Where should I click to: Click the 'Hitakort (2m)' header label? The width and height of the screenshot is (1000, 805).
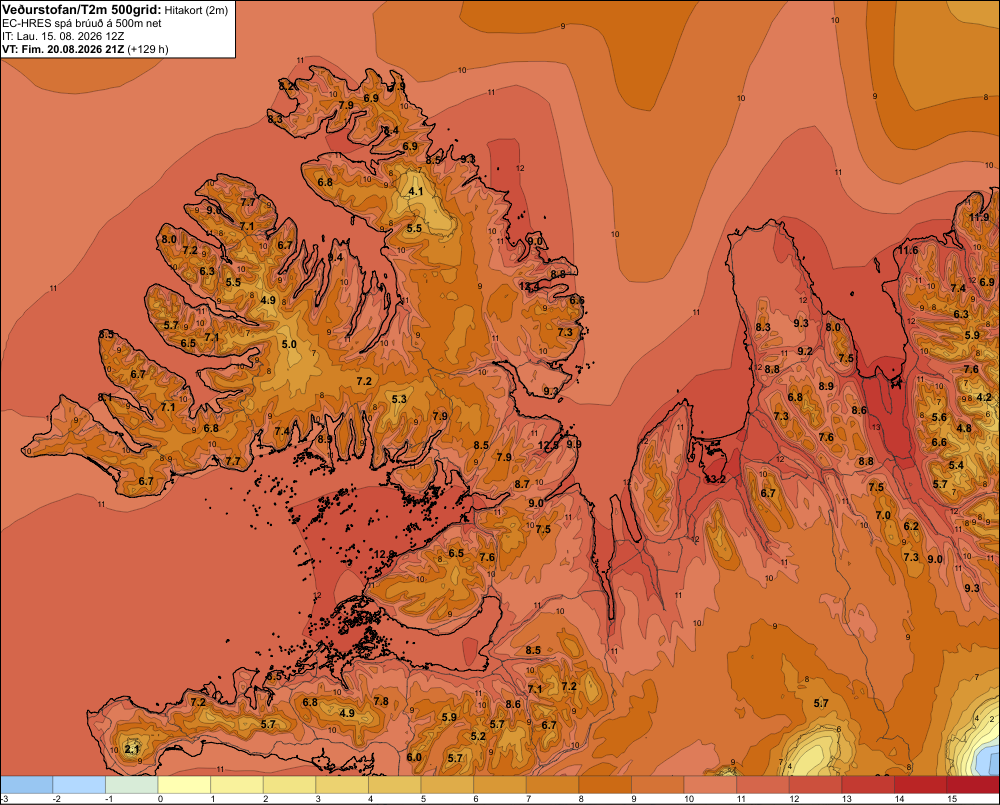click(196, 10)
